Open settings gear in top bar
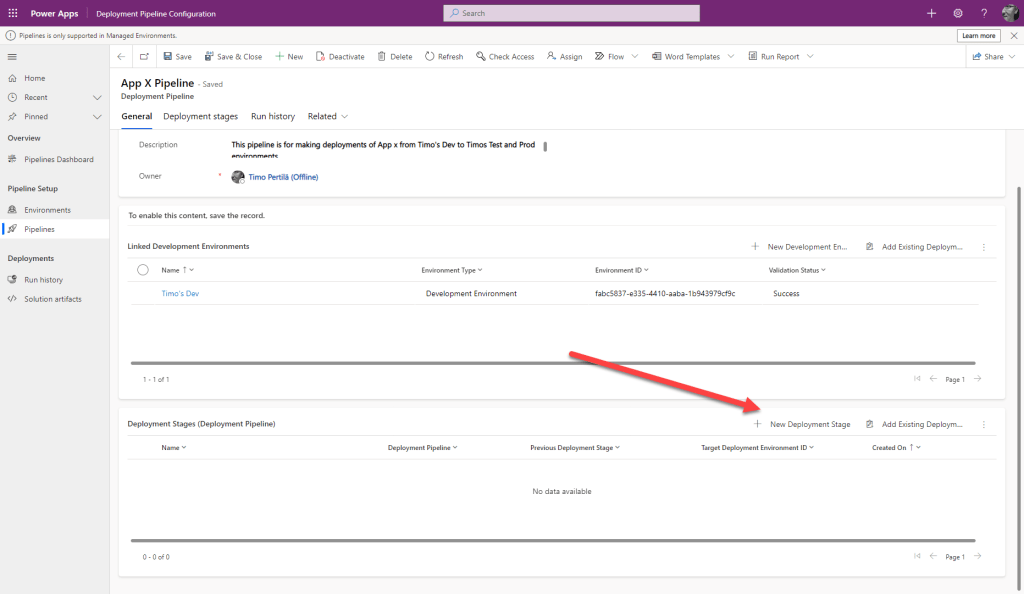This screenshot has height=594, width=1024. (958, 13)
